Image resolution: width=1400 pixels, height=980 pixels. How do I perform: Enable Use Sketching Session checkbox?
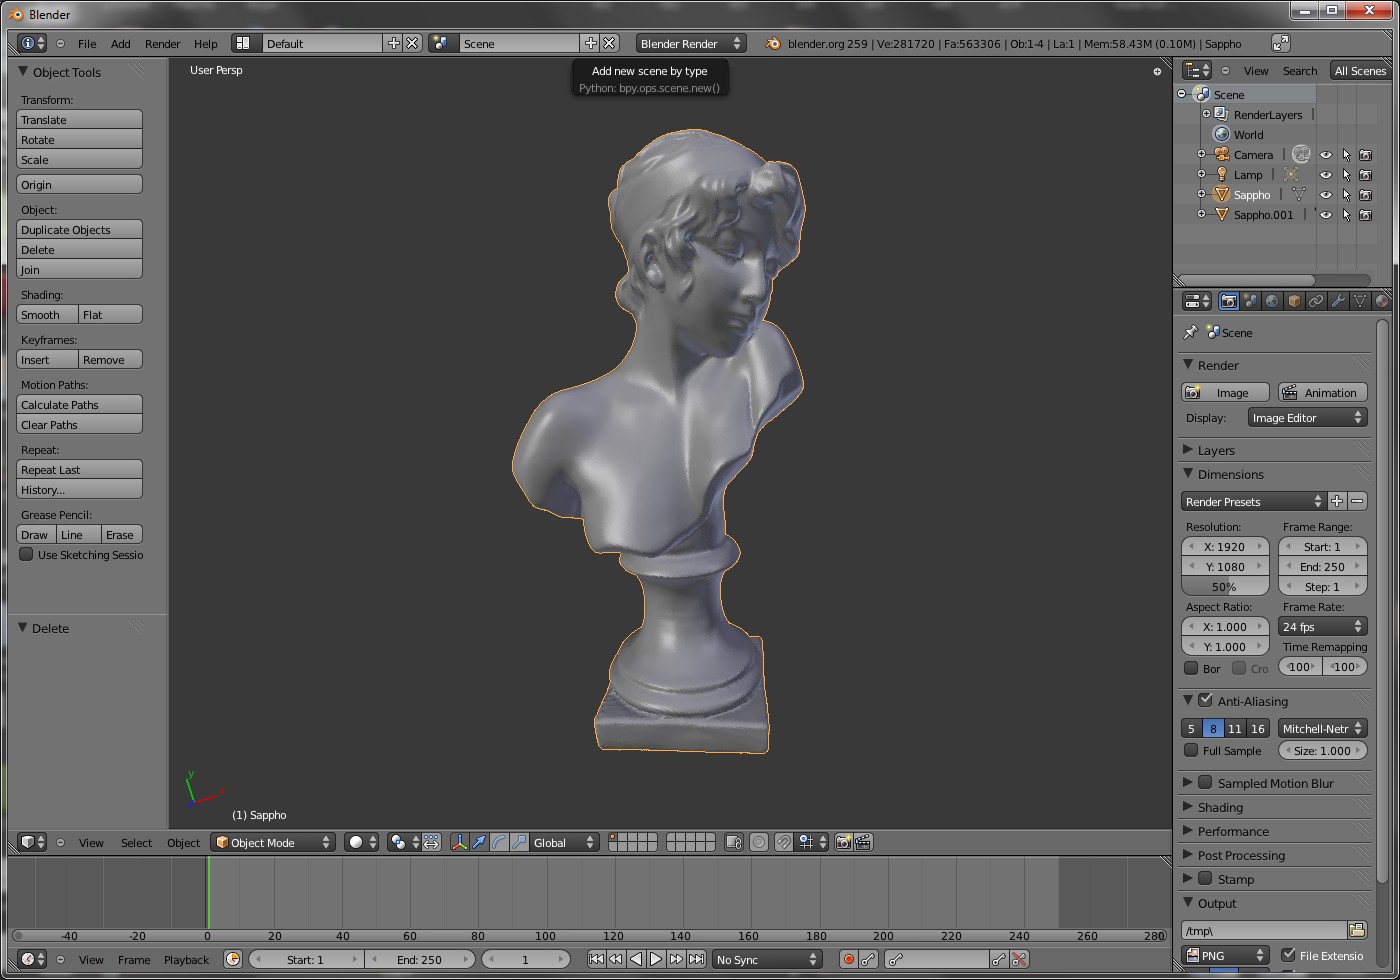tap(27, 554)
